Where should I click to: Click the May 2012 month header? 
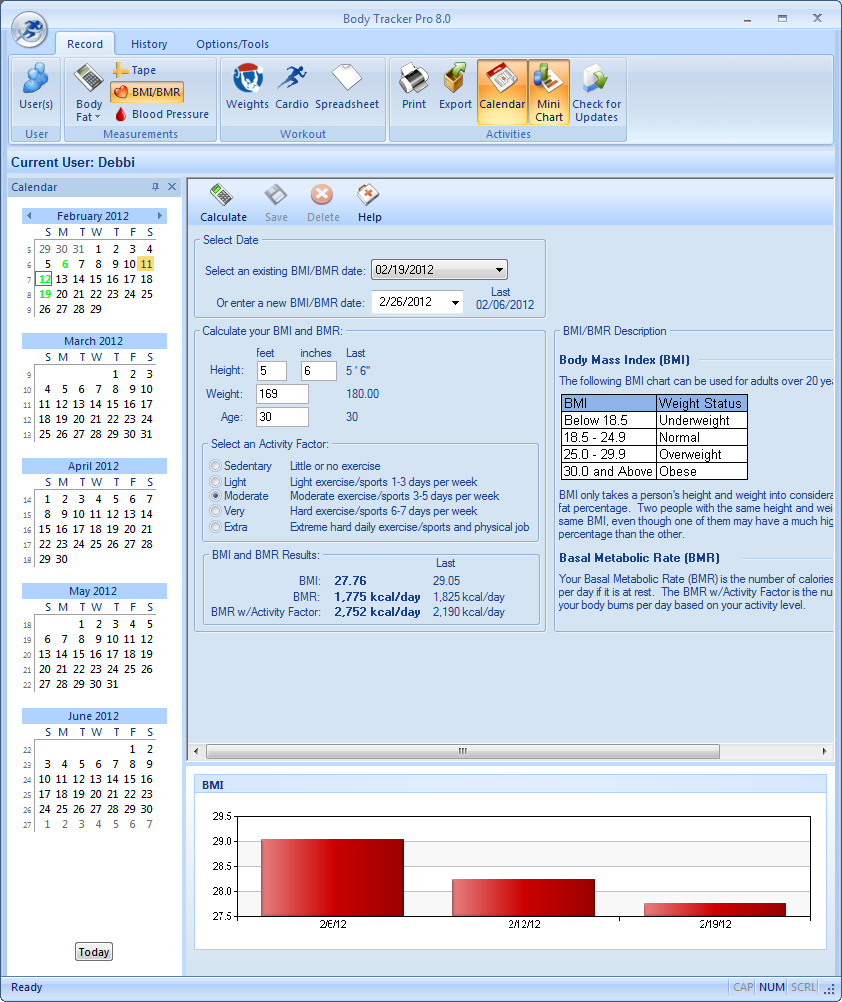[x=93, y=591]
